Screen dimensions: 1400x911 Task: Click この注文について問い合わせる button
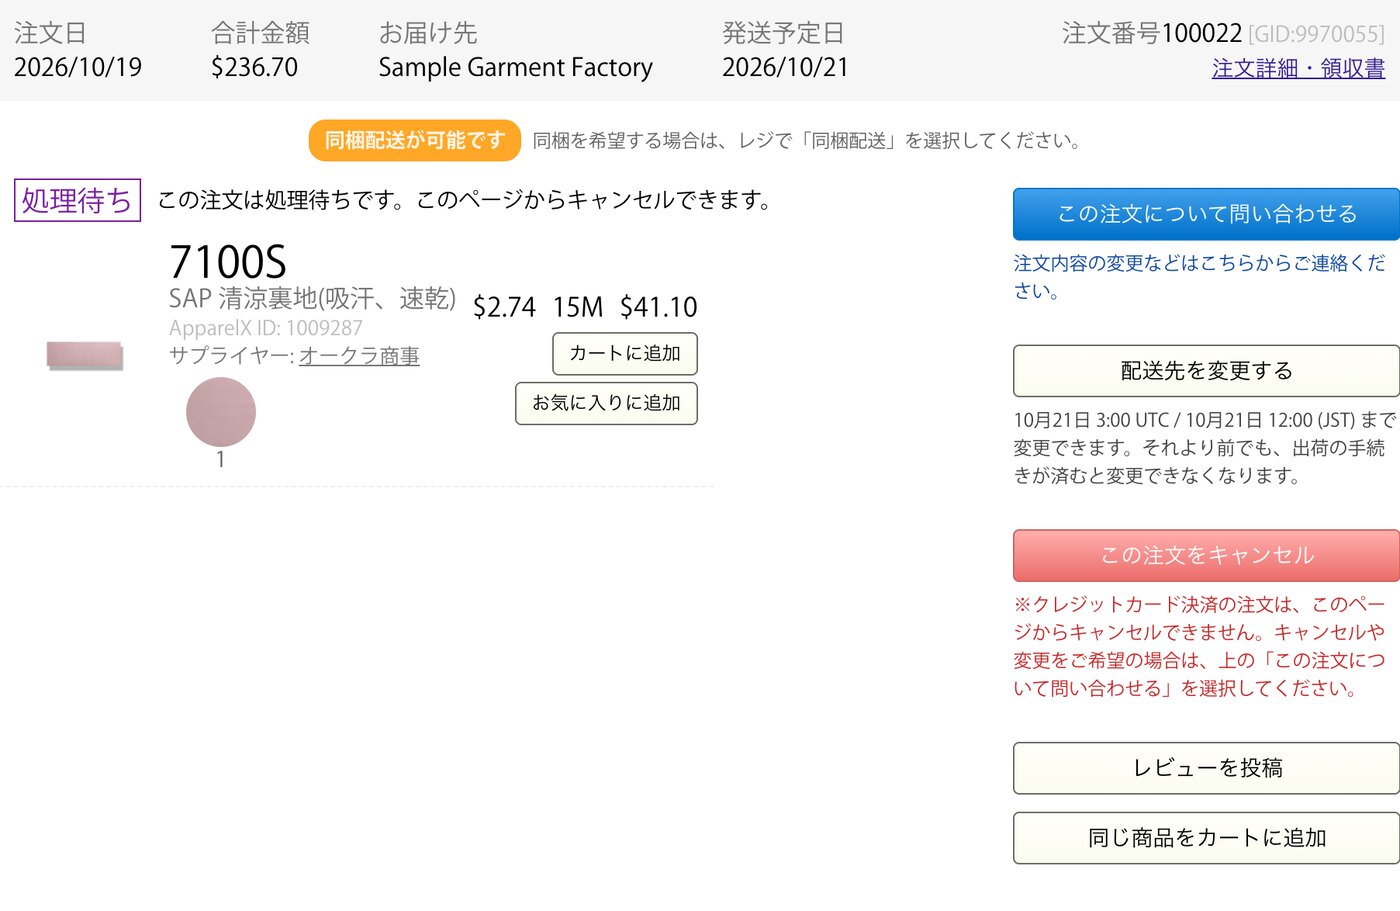[1206, 214]
